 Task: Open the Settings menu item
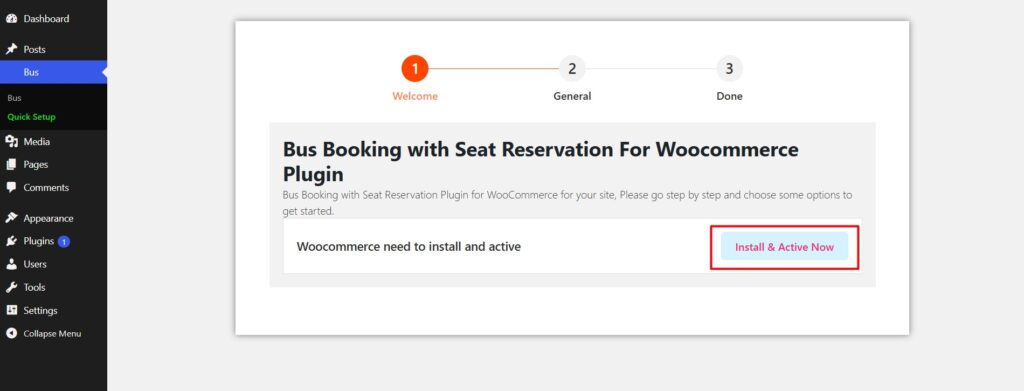(x=54, y=310)
